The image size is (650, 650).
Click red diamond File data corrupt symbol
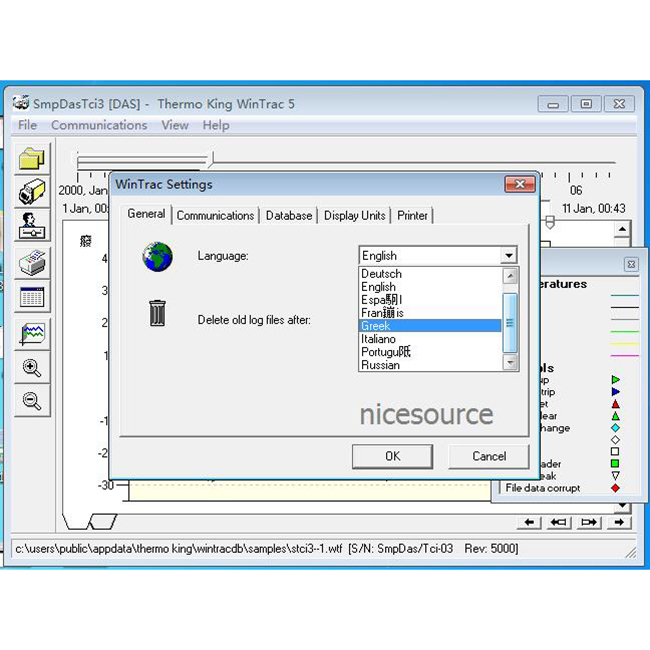click(615, 488)
